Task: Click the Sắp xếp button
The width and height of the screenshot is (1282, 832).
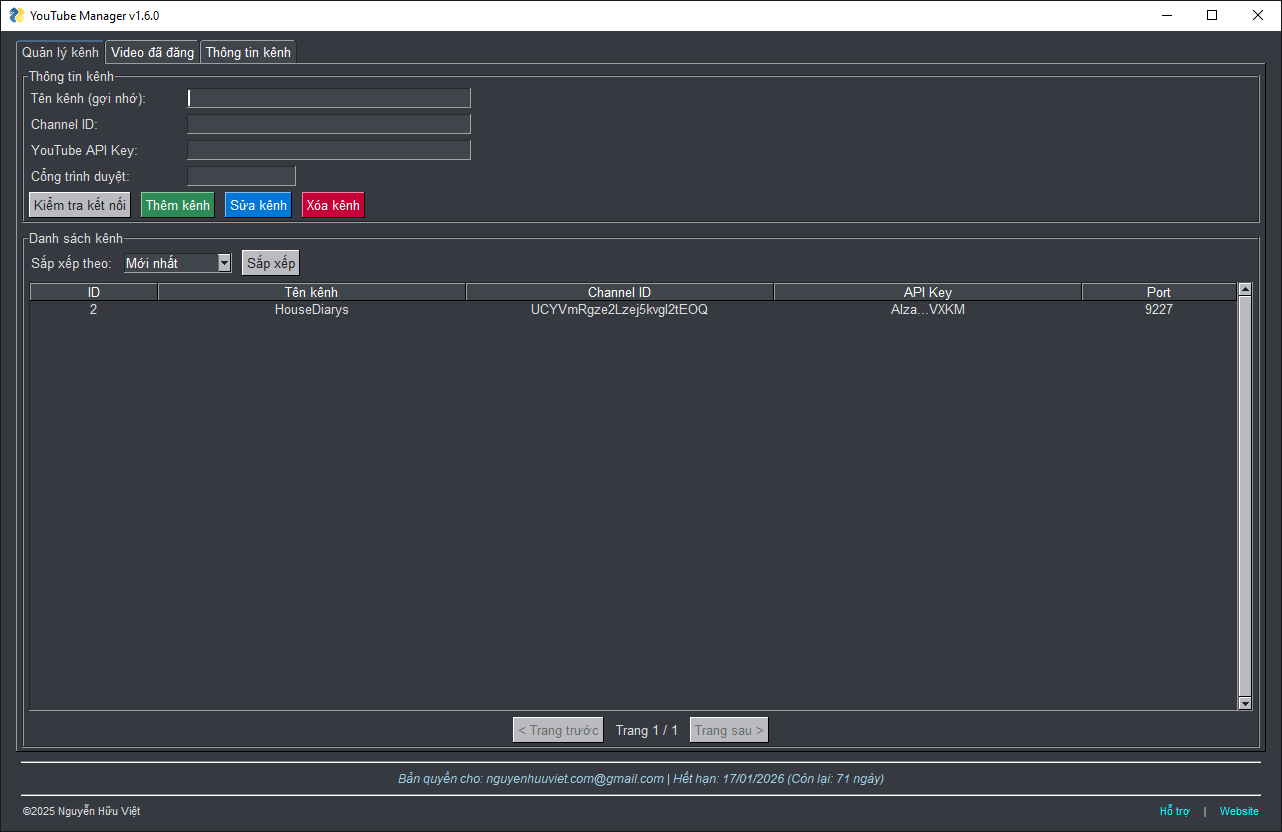Action: pyautogui.click(x=271, y=263)
